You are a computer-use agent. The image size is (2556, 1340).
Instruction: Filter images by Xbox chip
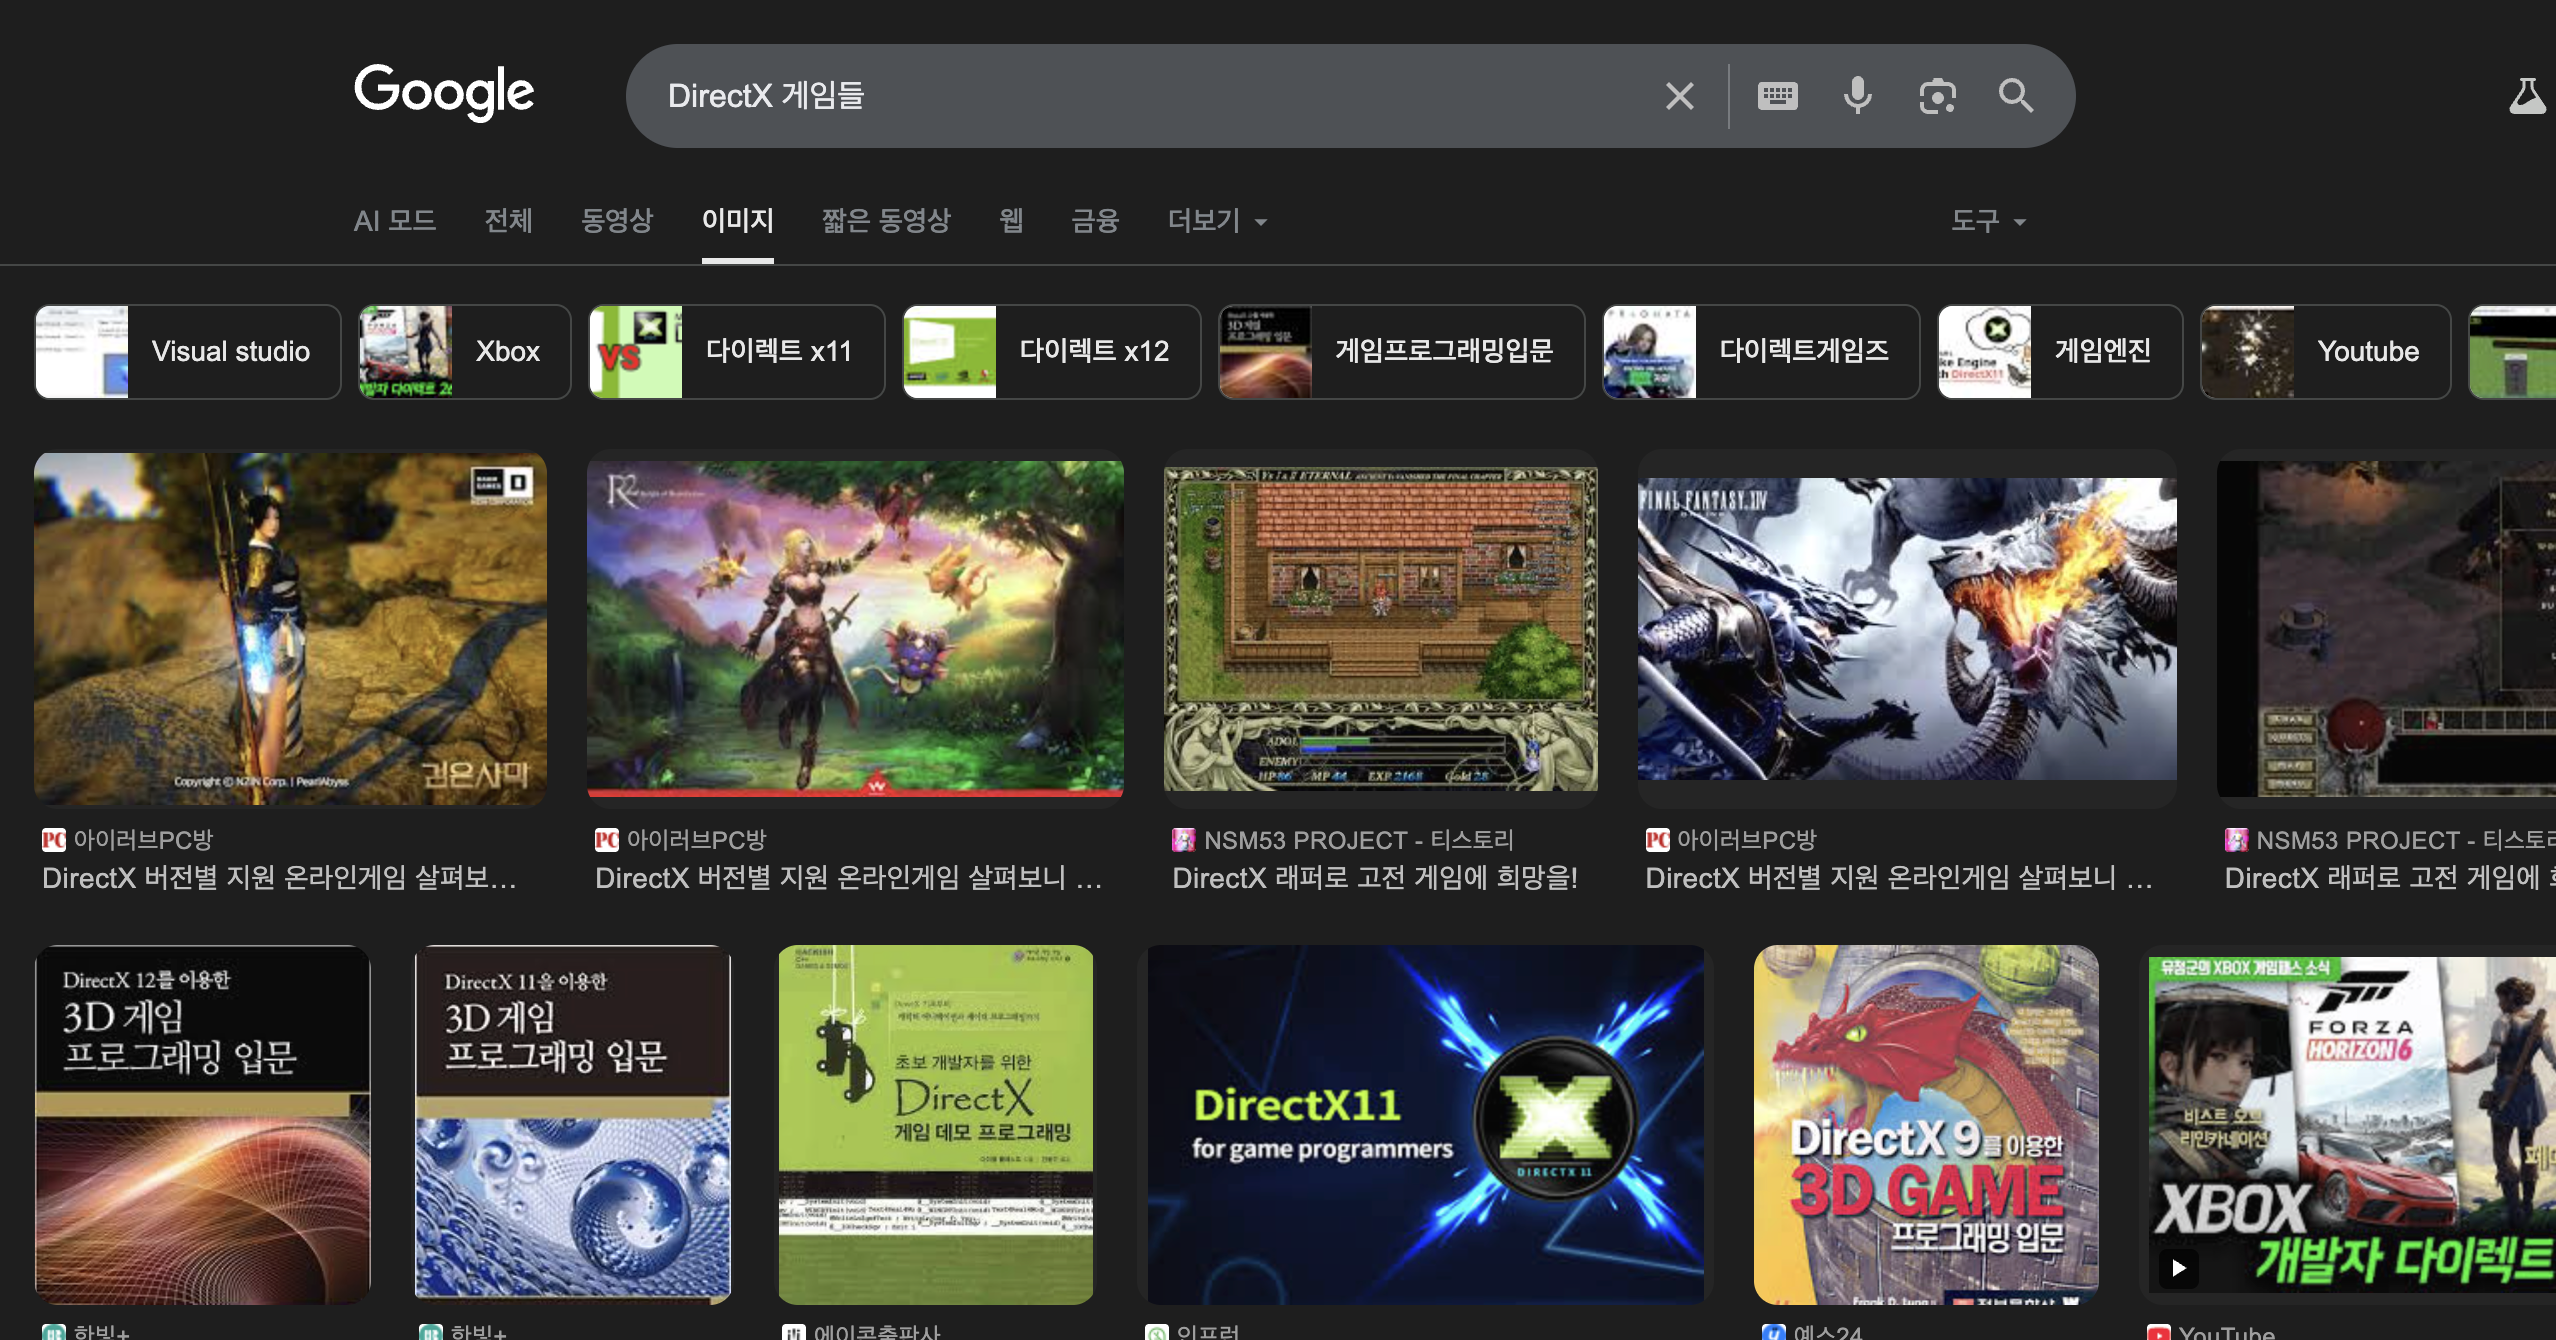tap(465, 352)
